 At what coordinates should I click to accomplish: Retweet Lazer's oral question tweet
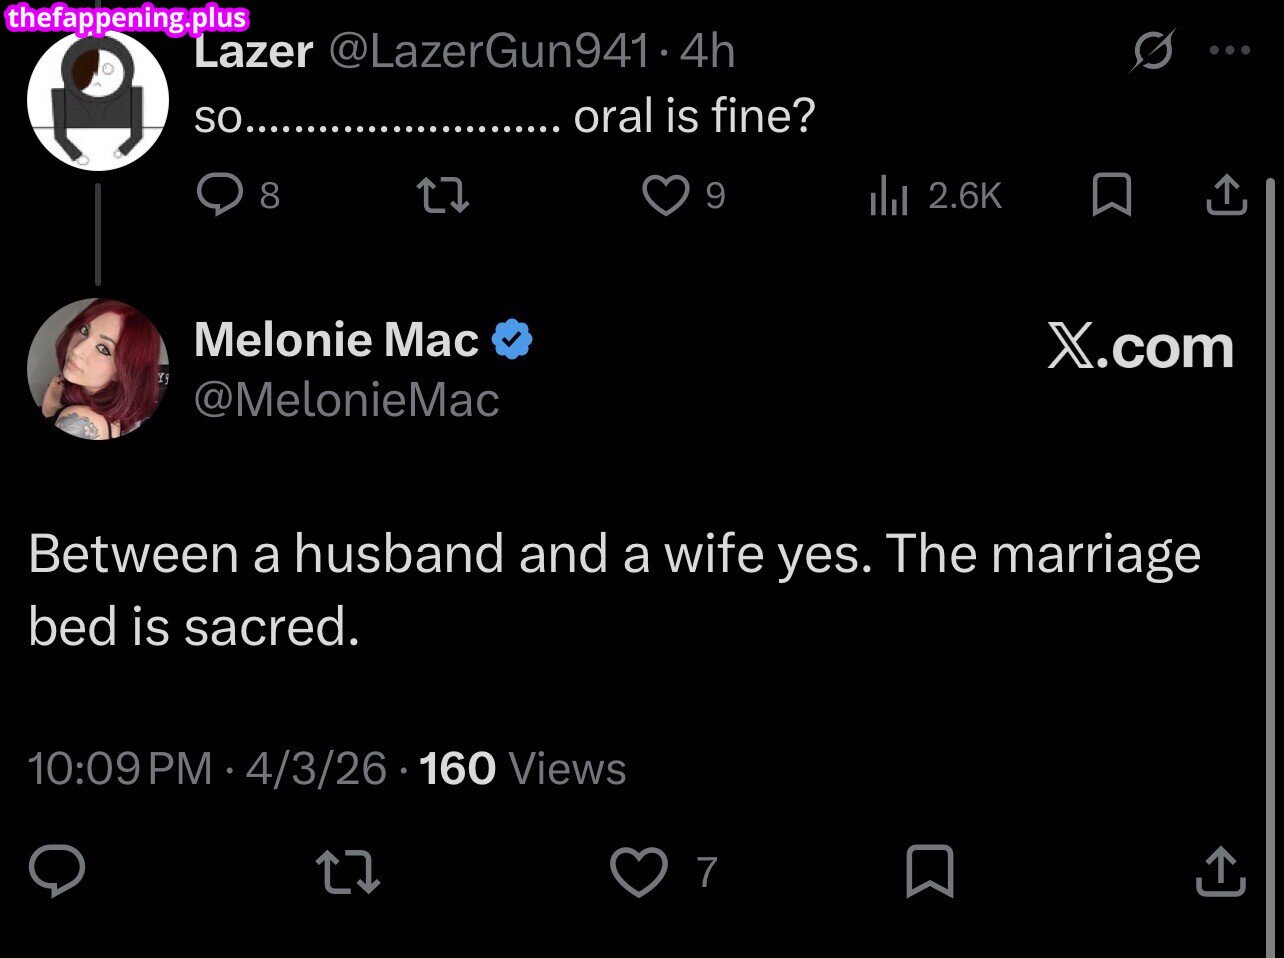pyautogui.click(x=442, y=195)
